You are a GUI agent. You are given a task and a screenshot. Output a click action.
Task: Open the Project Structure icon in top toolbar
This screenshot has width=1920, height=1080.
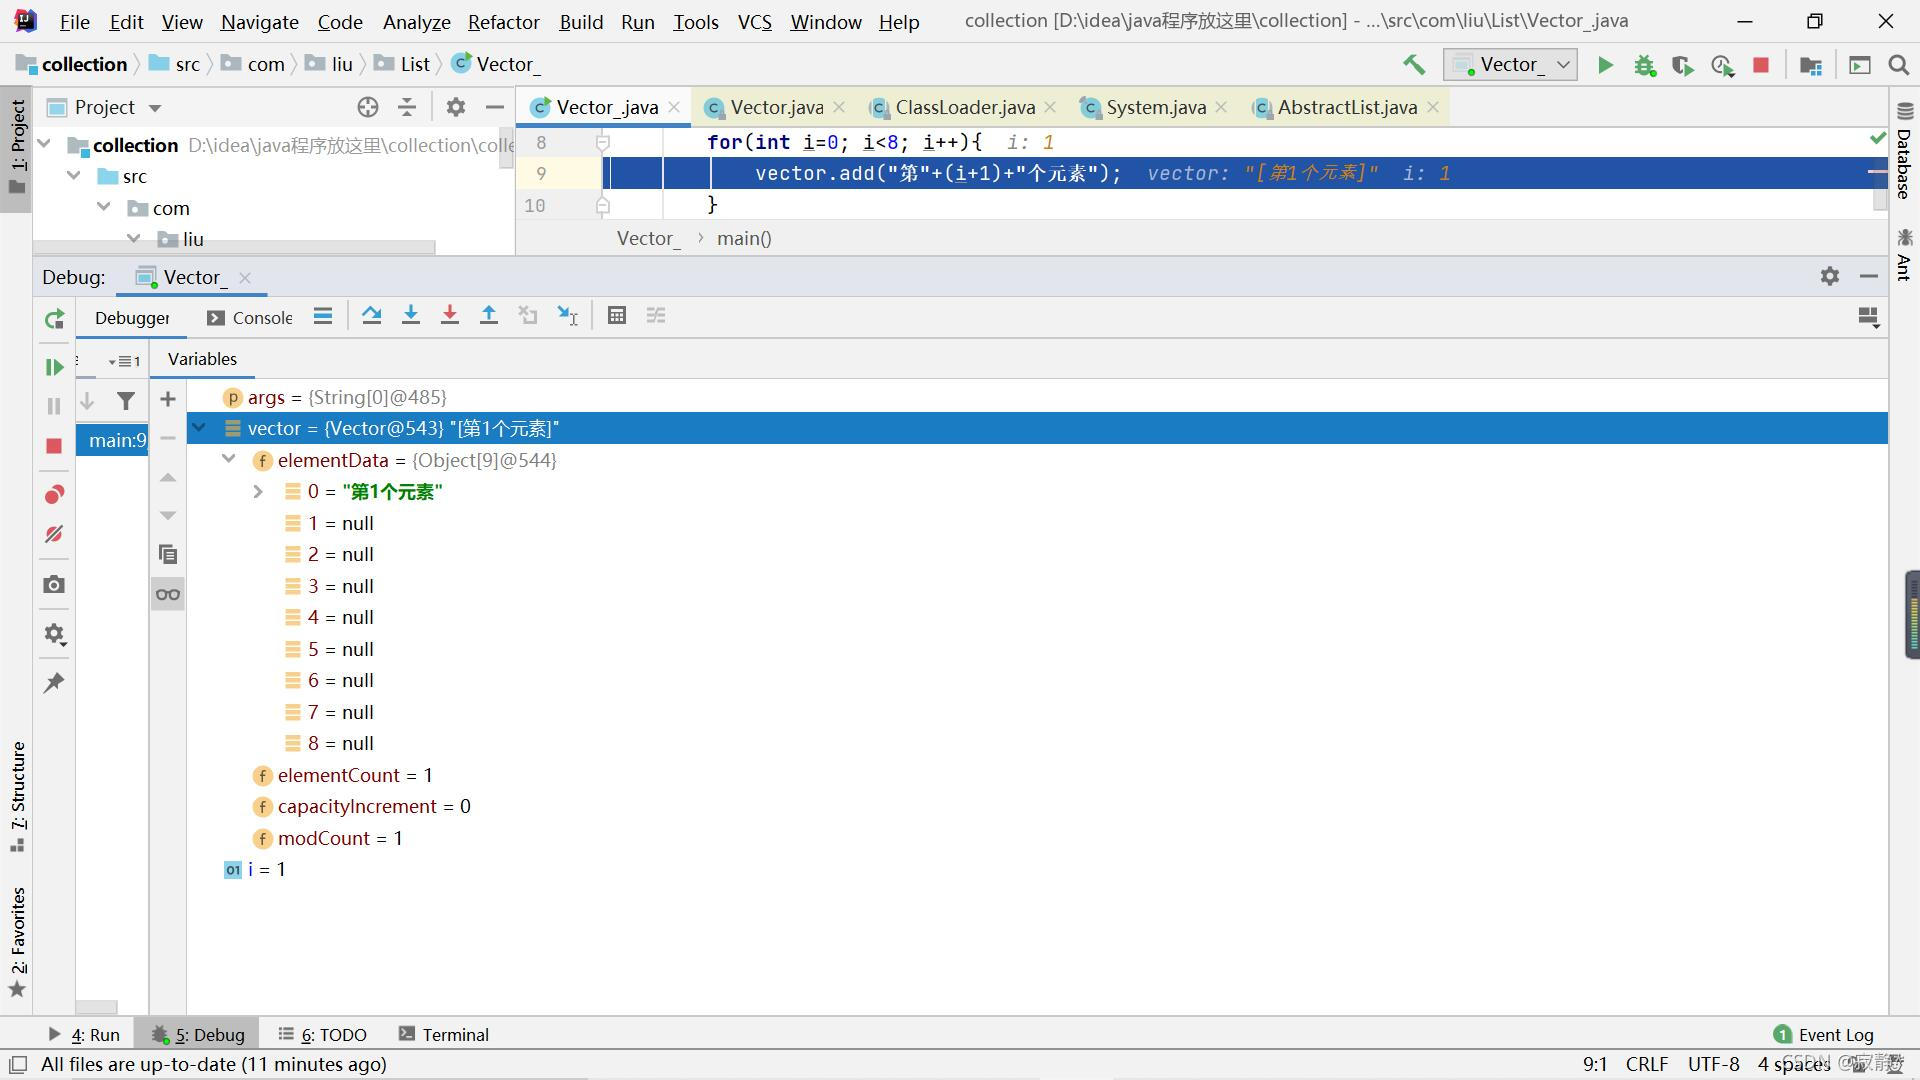(x=1811, y=65)
